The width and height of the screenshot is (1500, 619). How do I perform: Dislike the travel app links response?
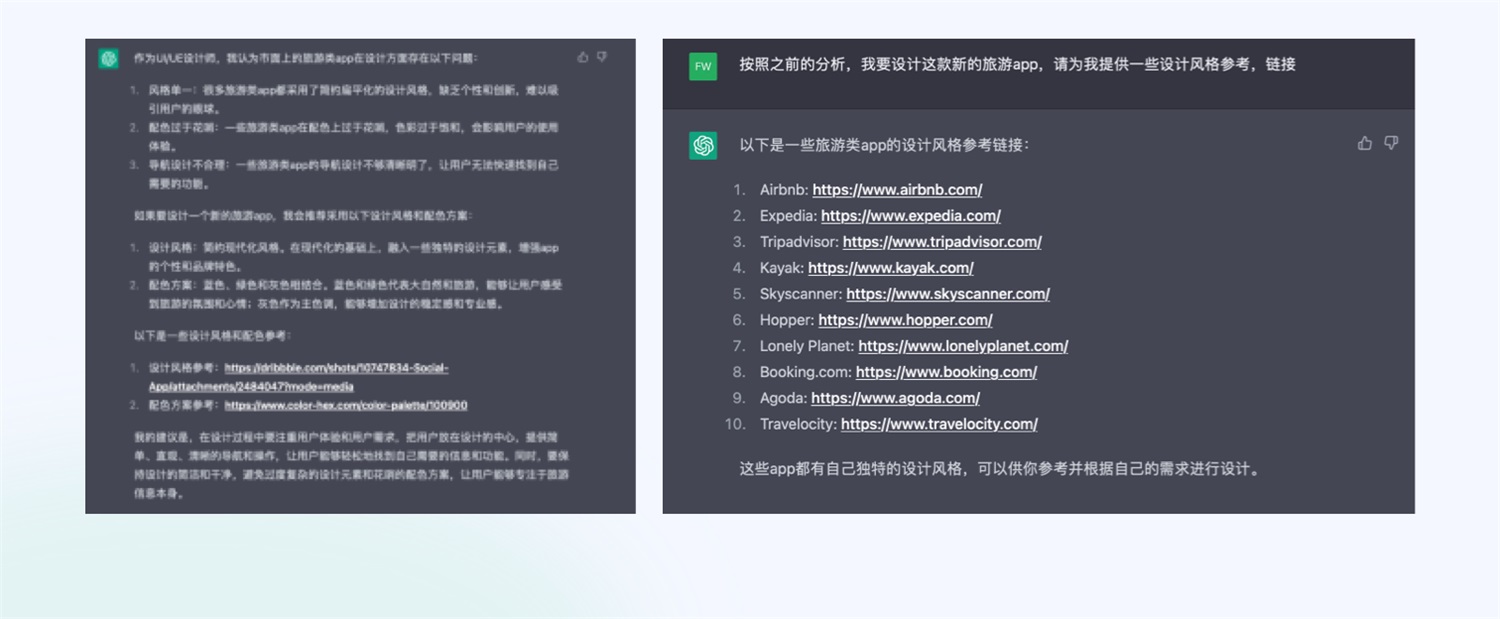[1391, 143]
